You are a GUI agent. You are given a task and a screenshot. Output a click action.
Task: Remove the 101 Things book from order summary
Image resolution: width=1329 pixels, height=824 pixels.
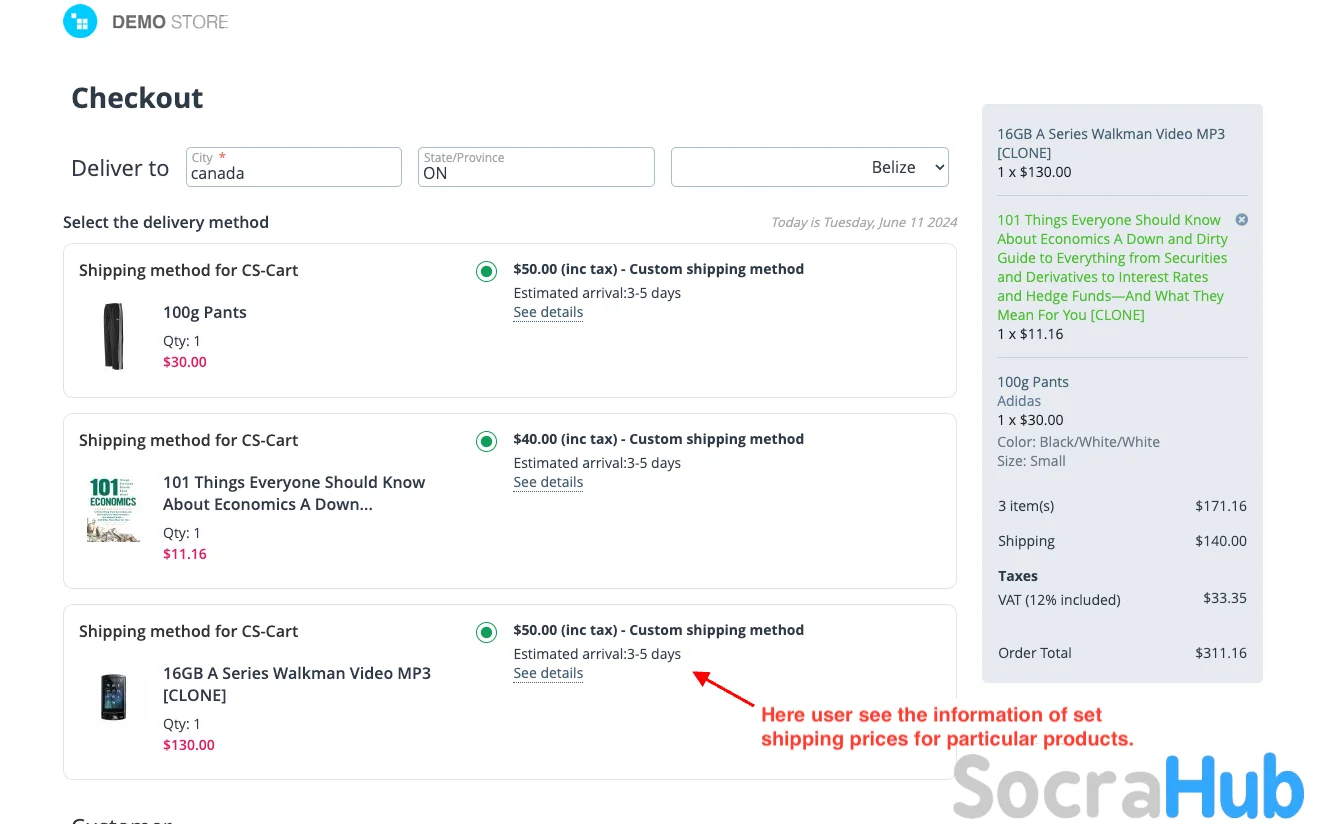(x=1241, y=220)
